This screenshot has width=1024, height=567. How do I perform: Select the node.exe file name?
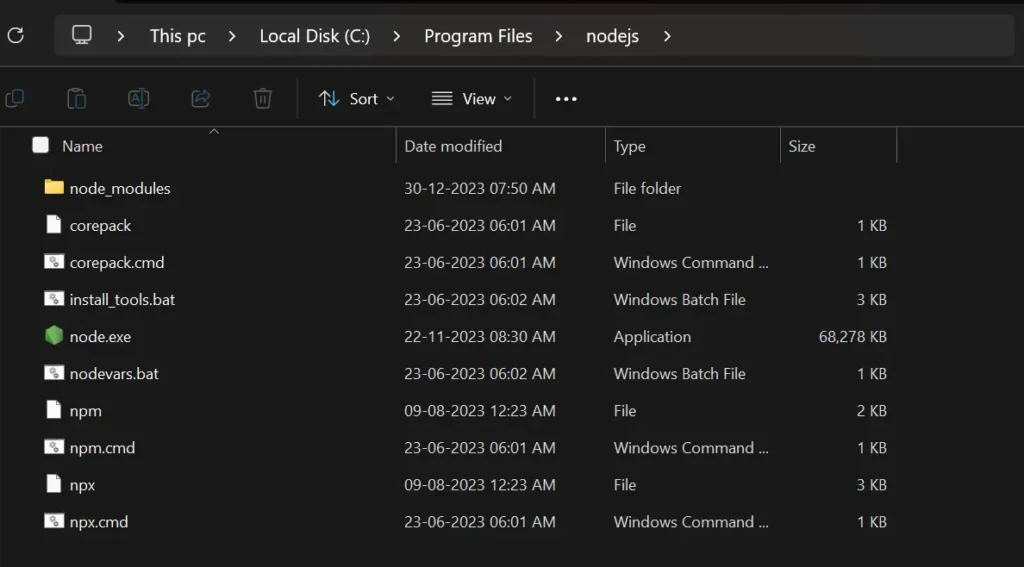[x=101, y=337]
